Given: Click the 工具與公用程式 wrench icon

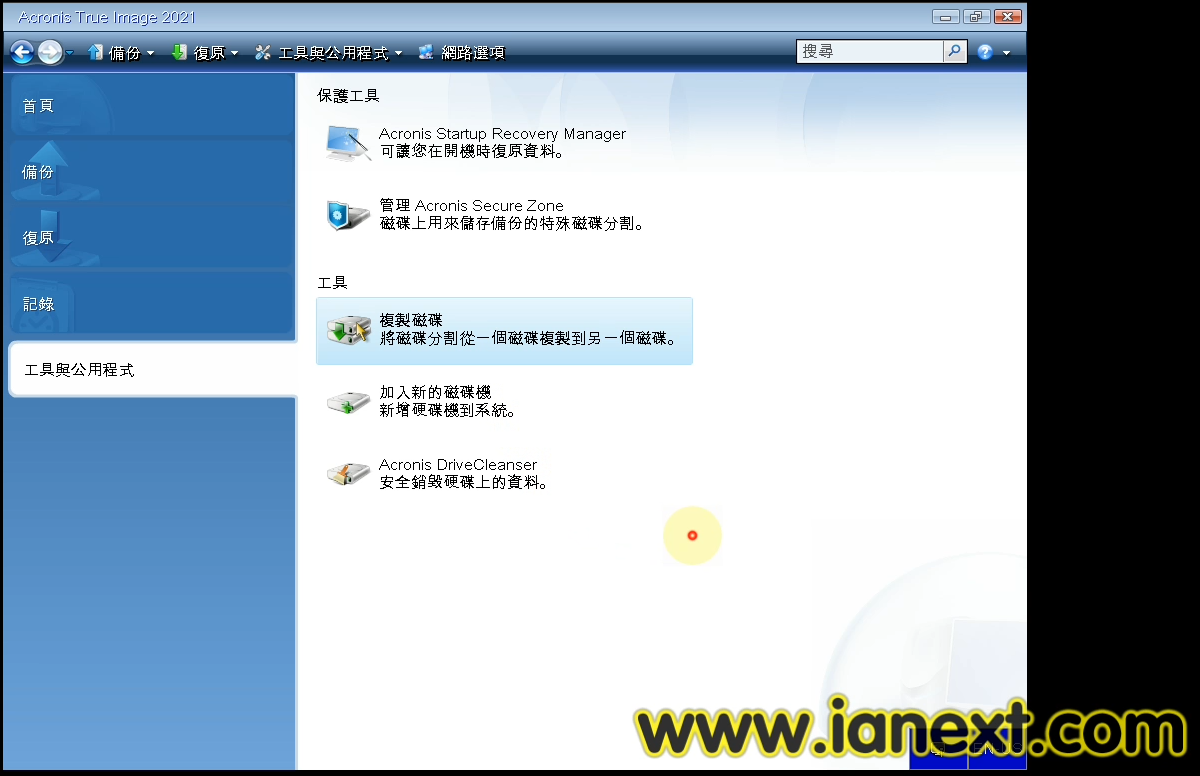Looking at the screenshot, I should click(263, 52).
